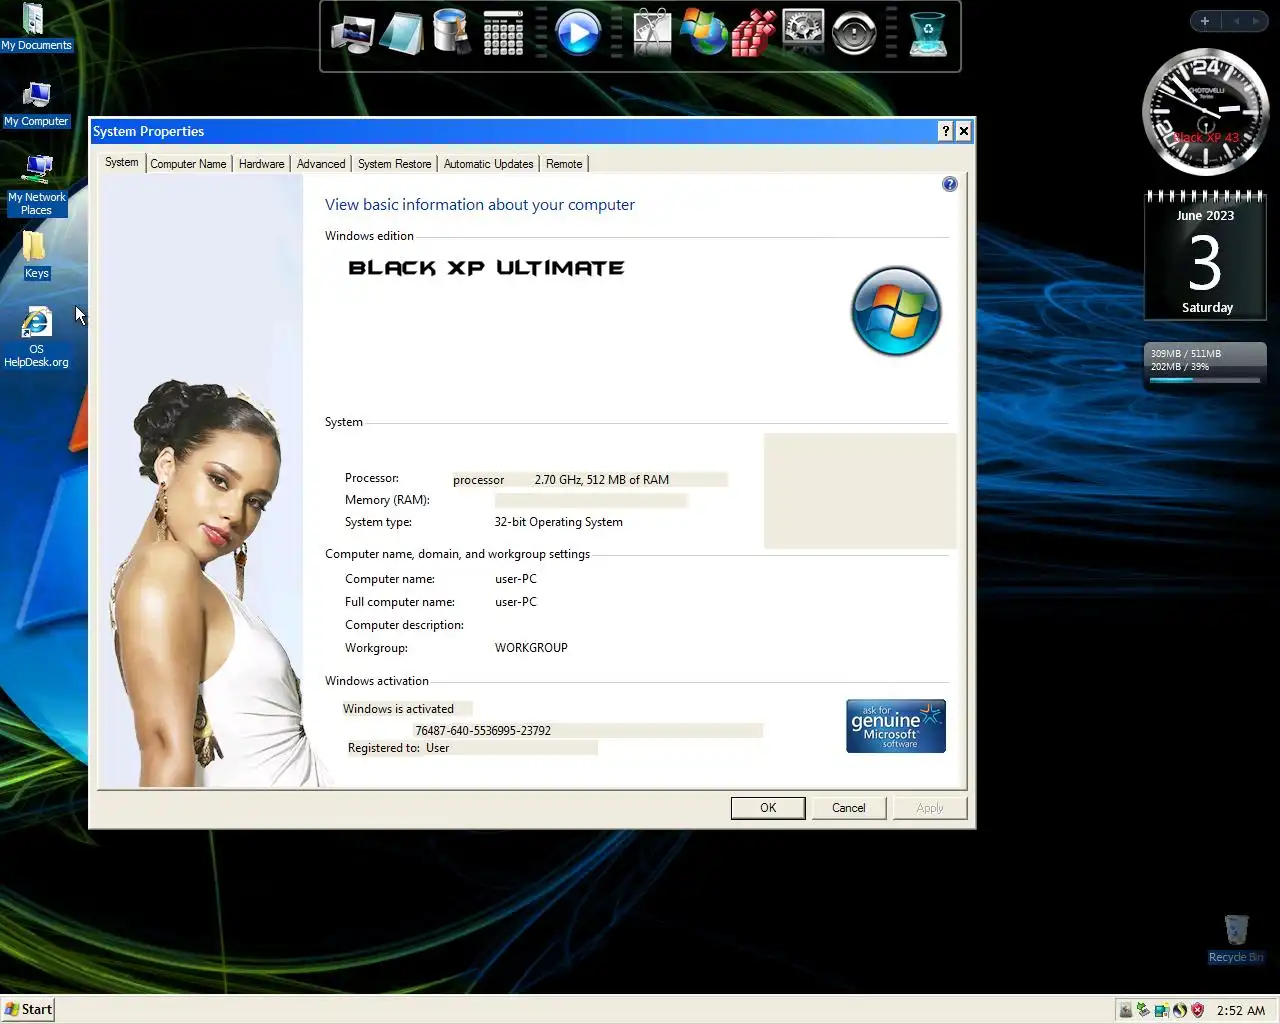This screenshot has height=1024, width=1280.
Task: Switch to the Computer Name tab
Action: 188,164
